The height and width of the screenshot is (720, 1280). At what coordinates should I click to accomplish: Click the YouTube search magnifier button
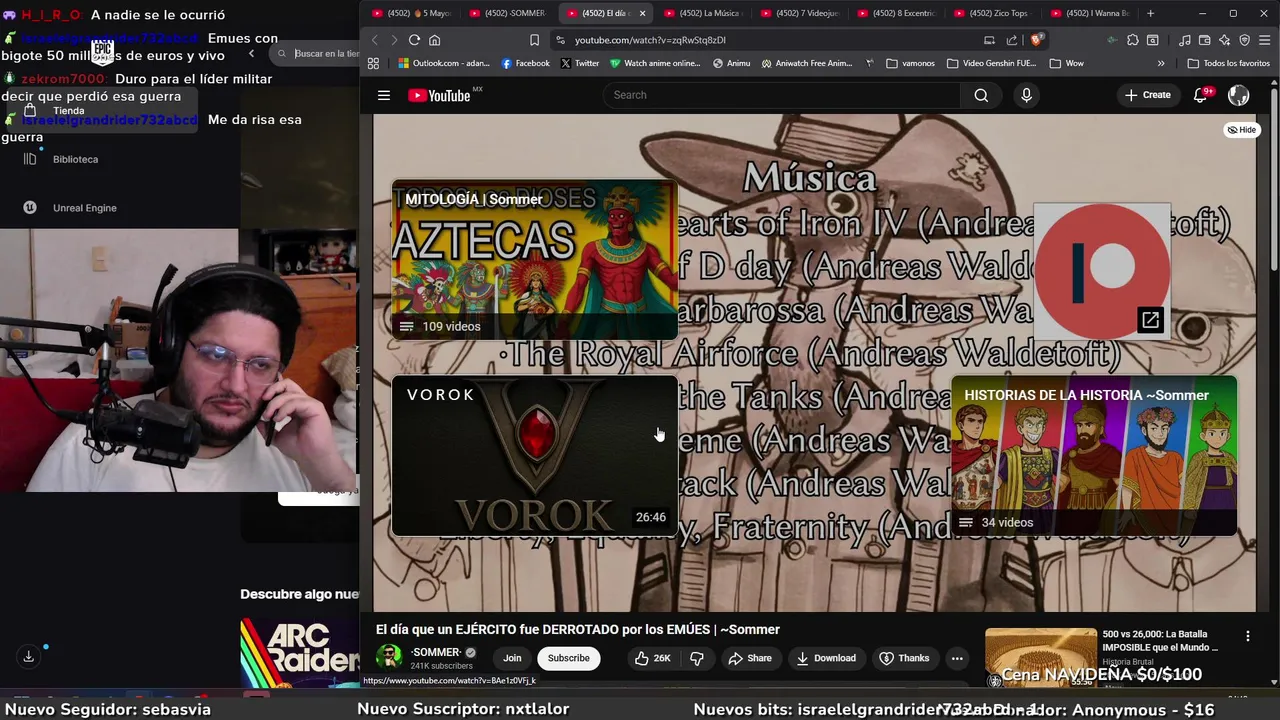(x=981, y=95)
